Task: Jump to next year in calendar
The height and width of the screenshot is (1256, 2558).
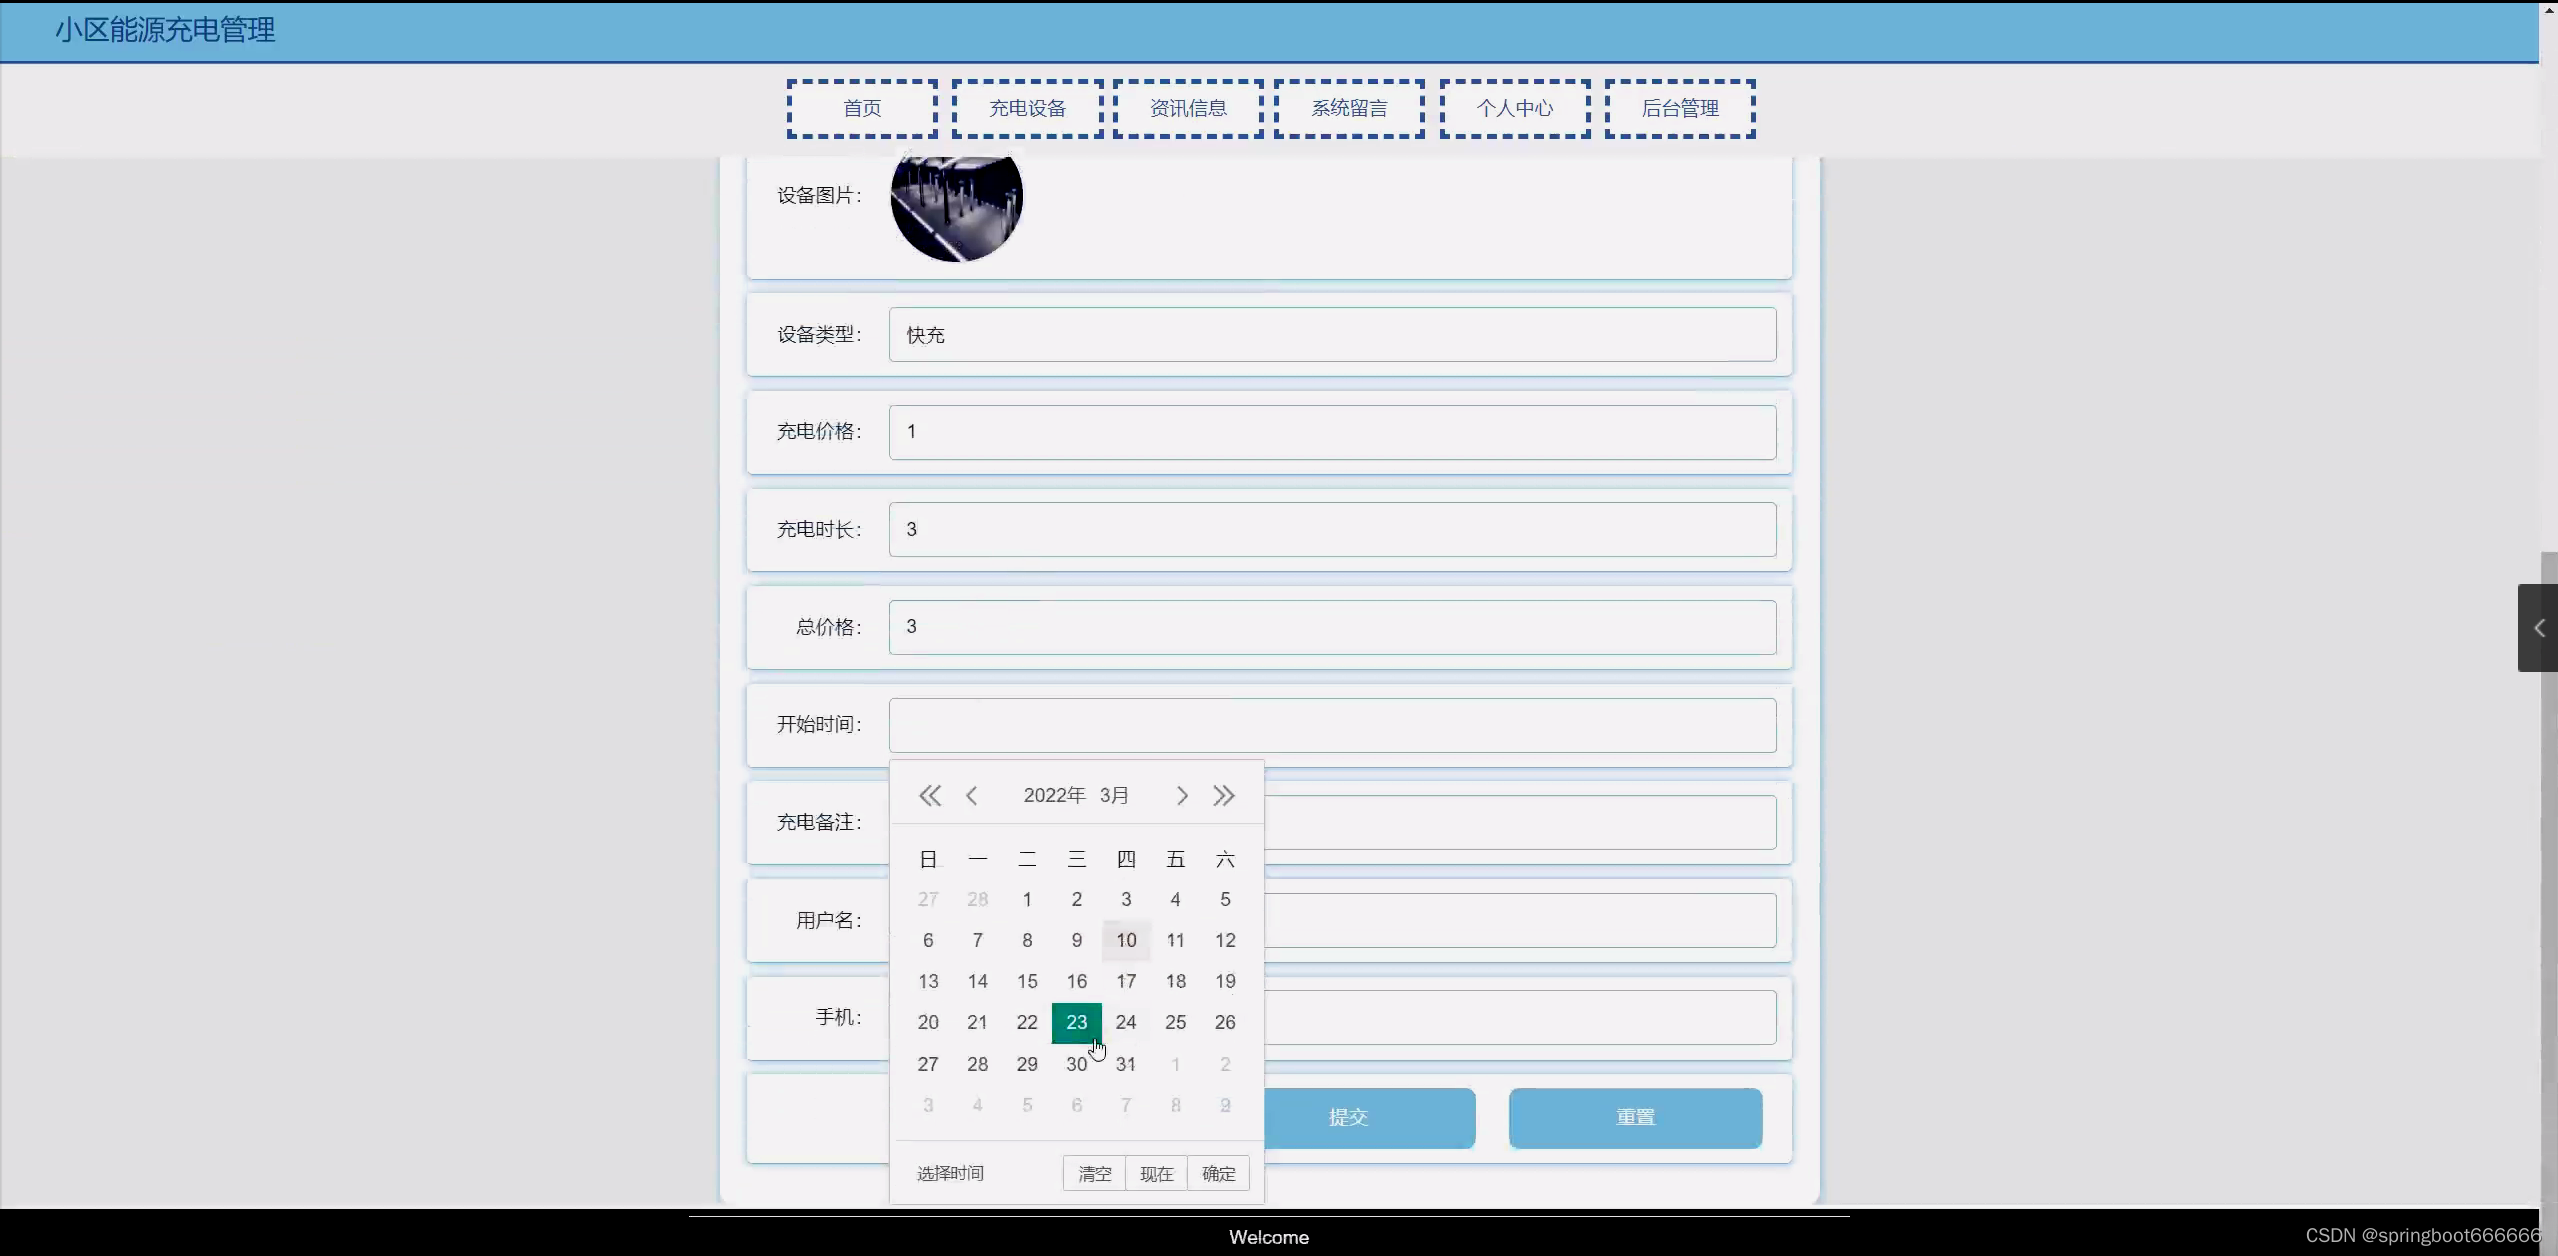Action: tap(1224, 796)
